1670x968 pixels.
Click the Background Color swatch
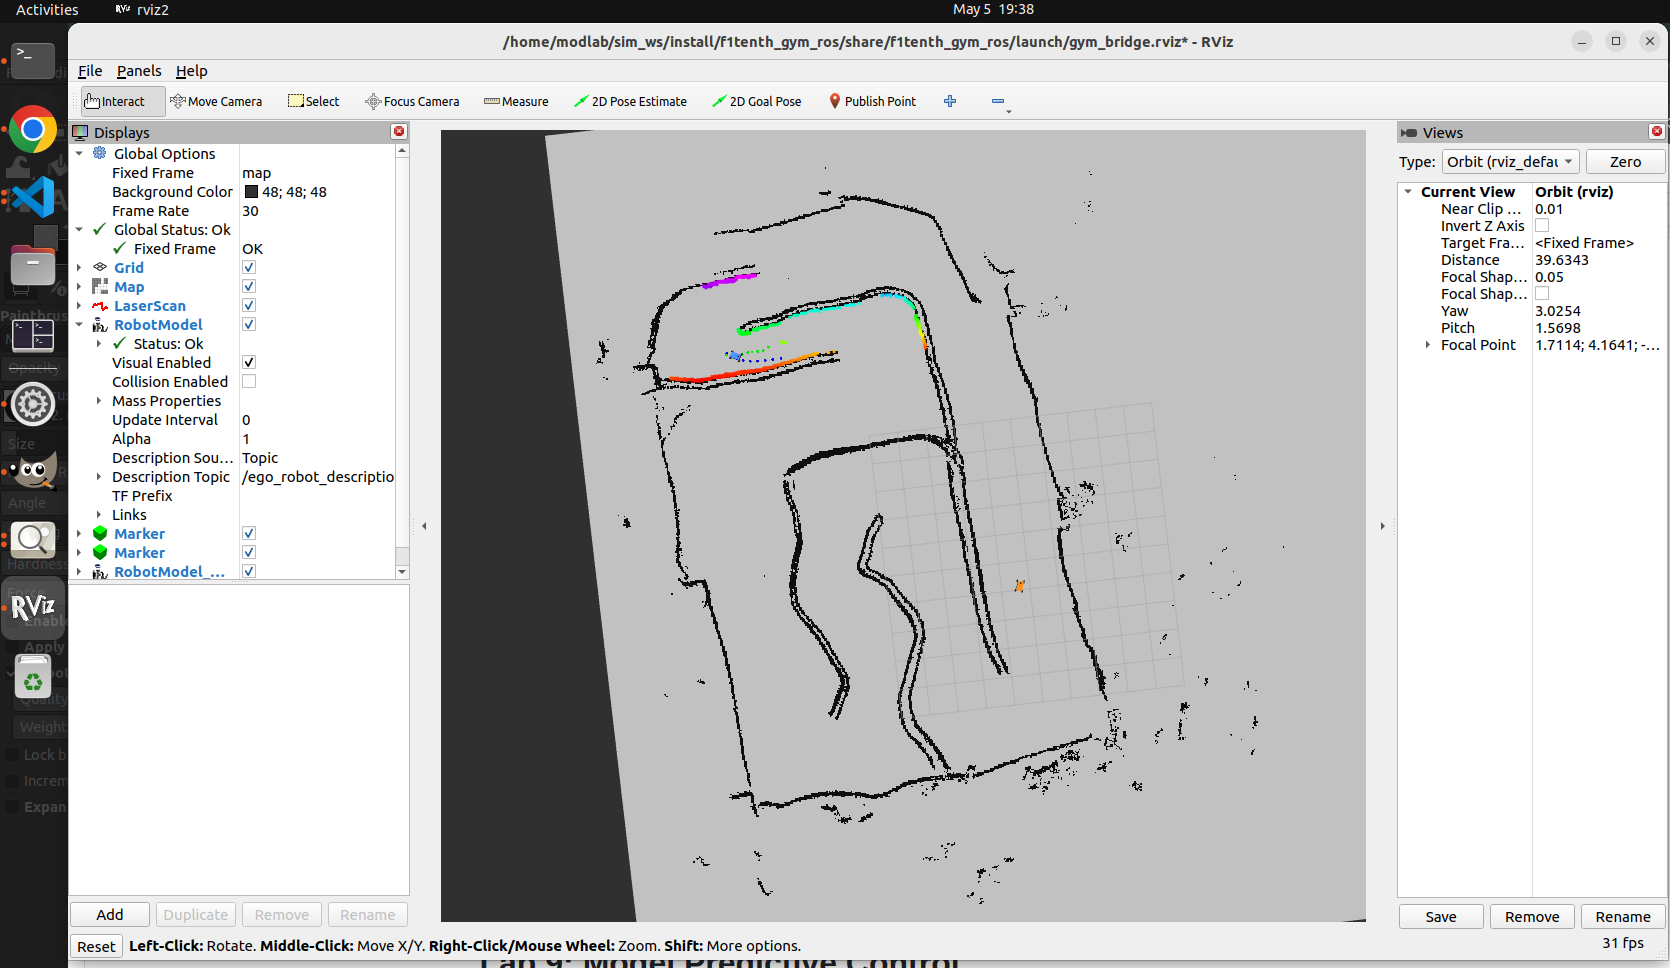252,192
